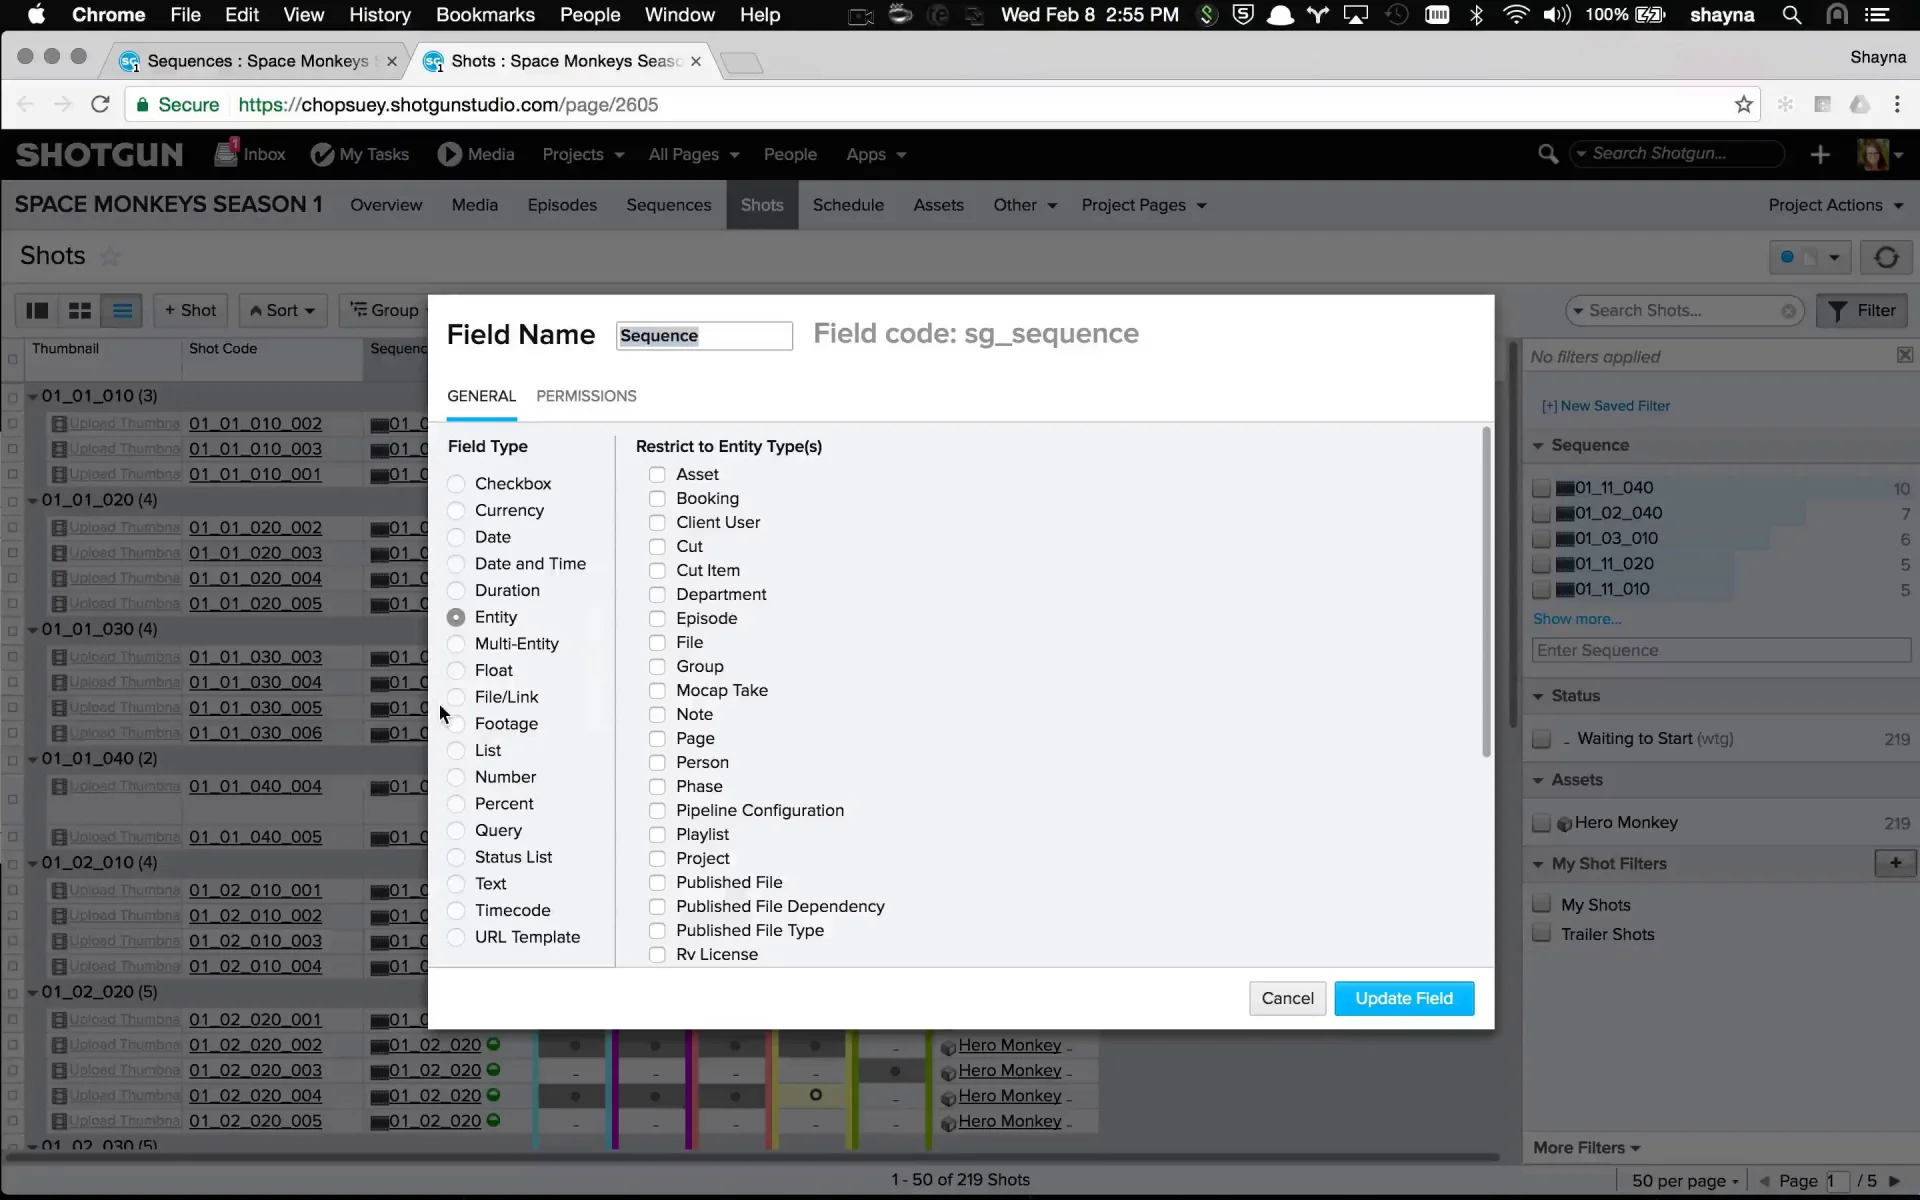
Task: Click the Update Field button
Action: point(1404,998)
